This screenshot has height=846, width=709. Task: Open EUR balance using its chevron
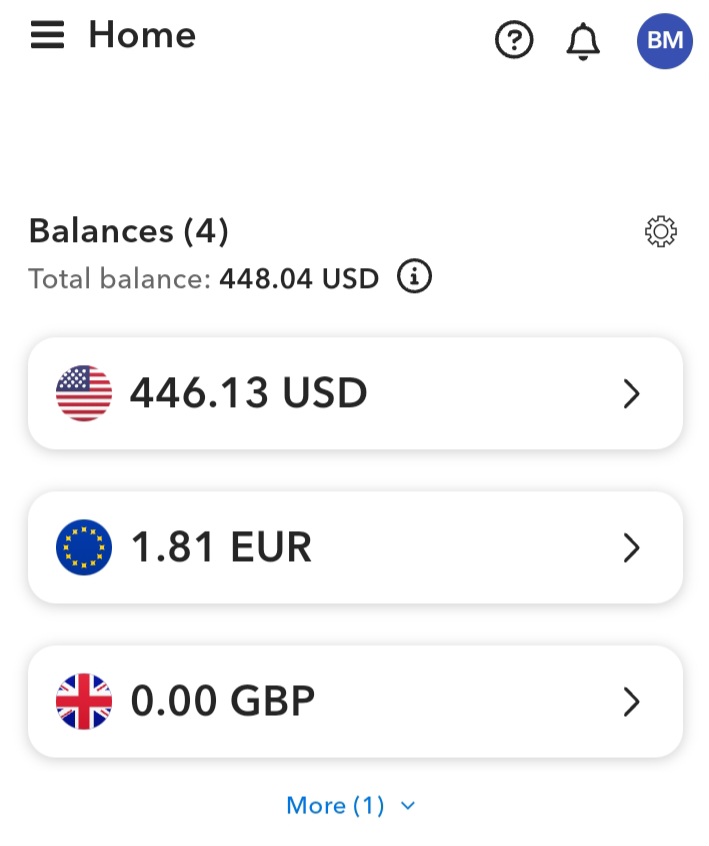(631, 548)
